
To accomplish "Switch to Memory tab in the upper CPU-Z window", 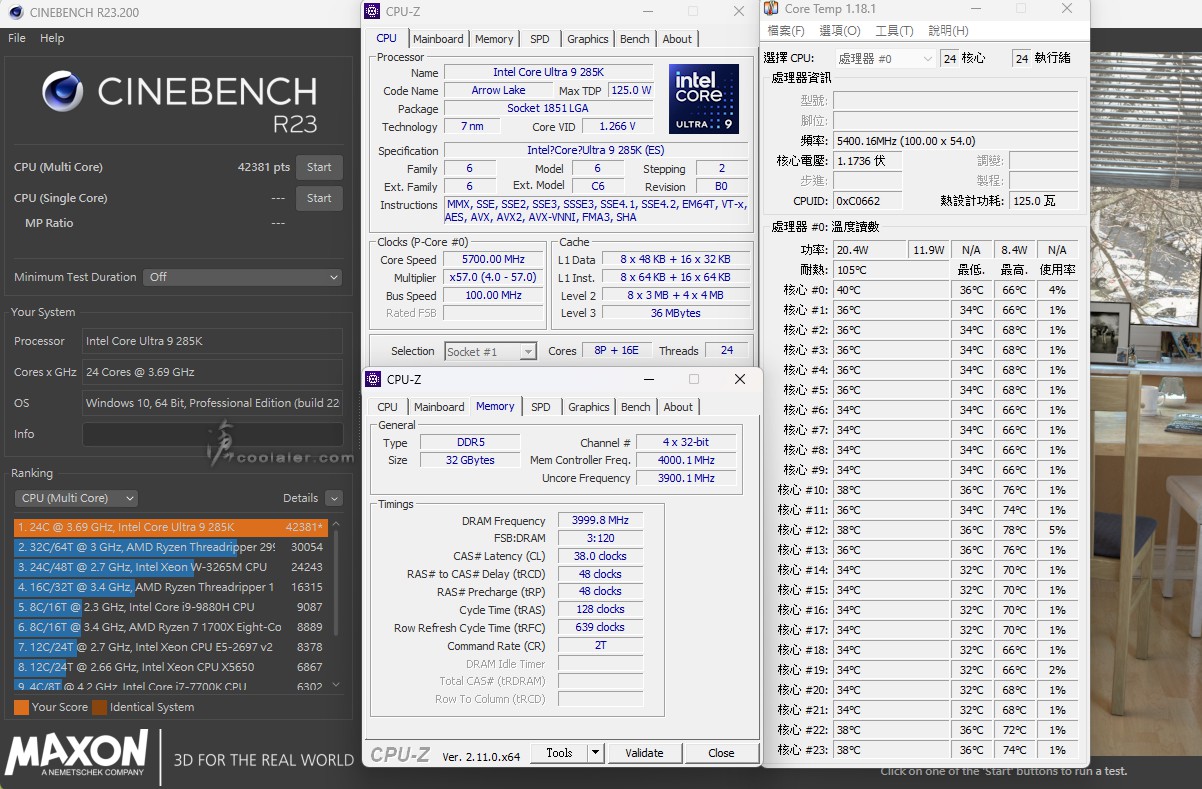I will coord(494,39).
